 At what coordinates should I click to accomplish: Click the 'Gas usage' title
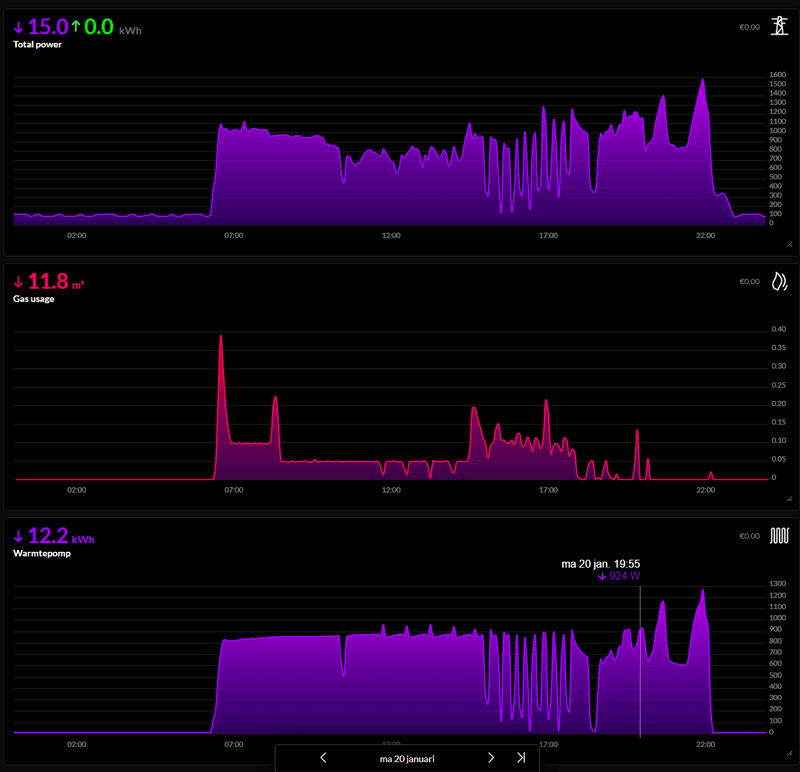click(34, 299)
